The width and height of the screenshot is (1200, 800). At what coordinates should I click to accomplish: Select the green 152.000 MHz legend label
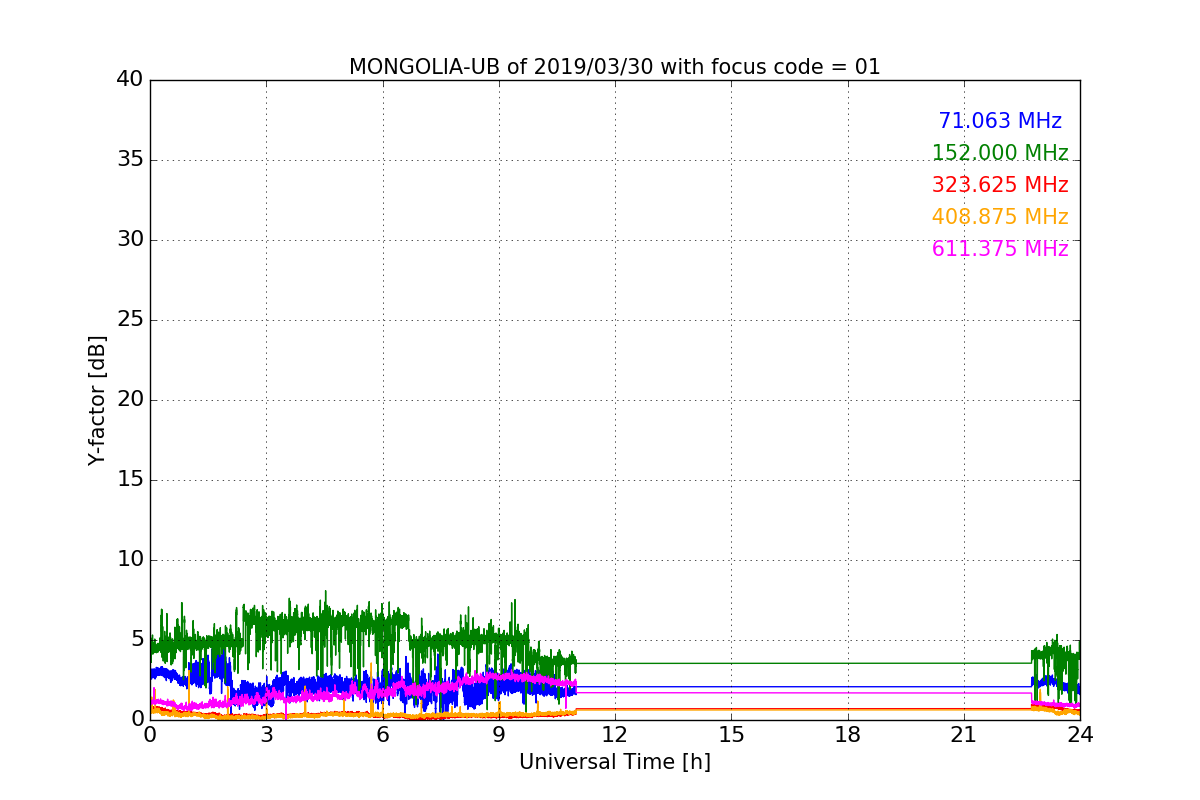[x=1000, y=153]
